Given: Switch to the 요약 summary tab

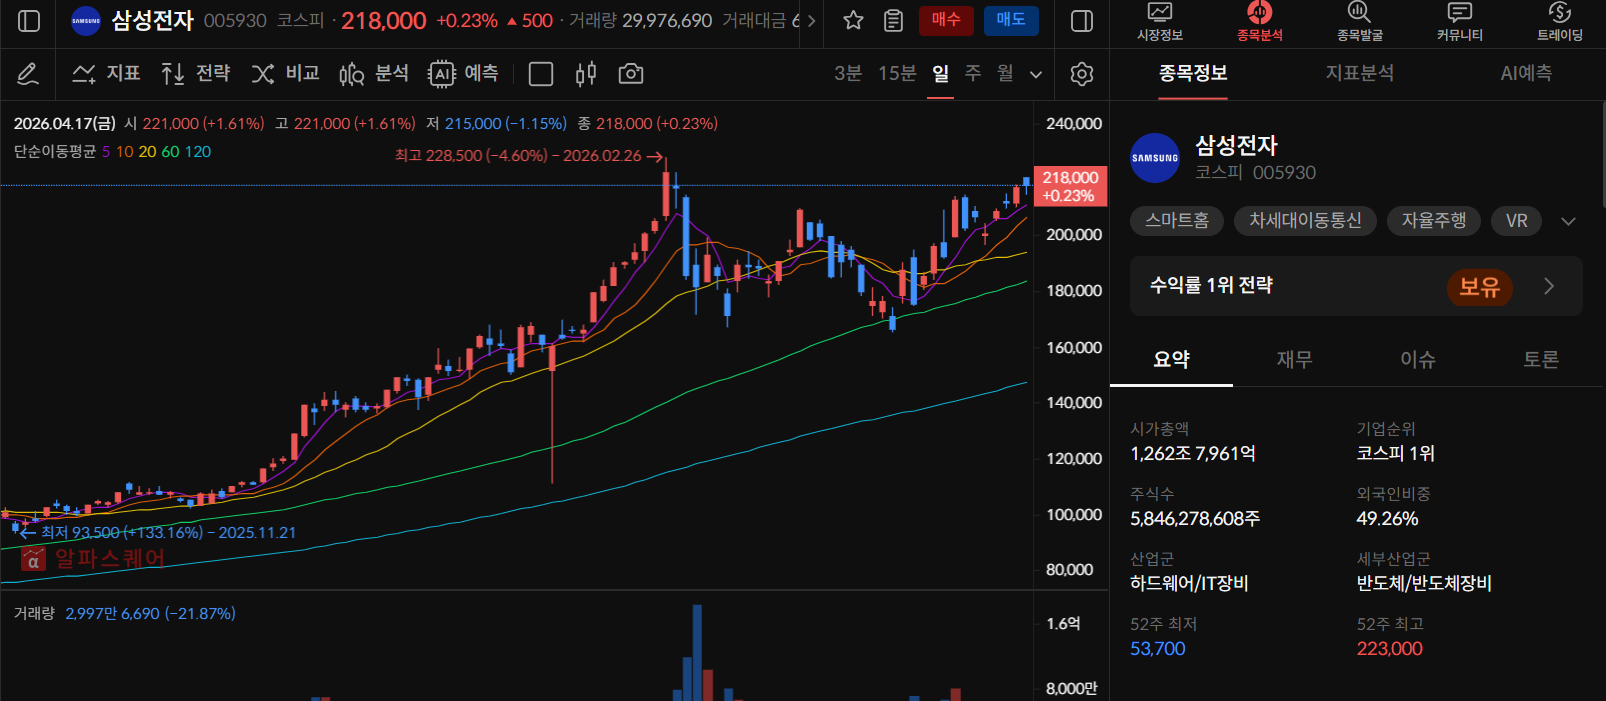Looking at the screenshot, I should click(1171, 360).
